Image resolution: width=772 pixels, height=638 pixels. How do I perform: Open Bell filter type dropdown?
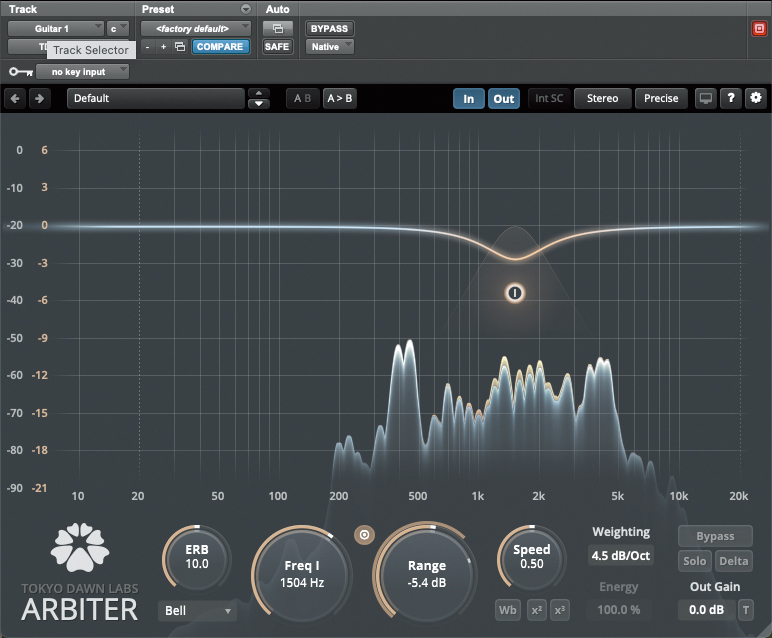(x=197, y=610)
